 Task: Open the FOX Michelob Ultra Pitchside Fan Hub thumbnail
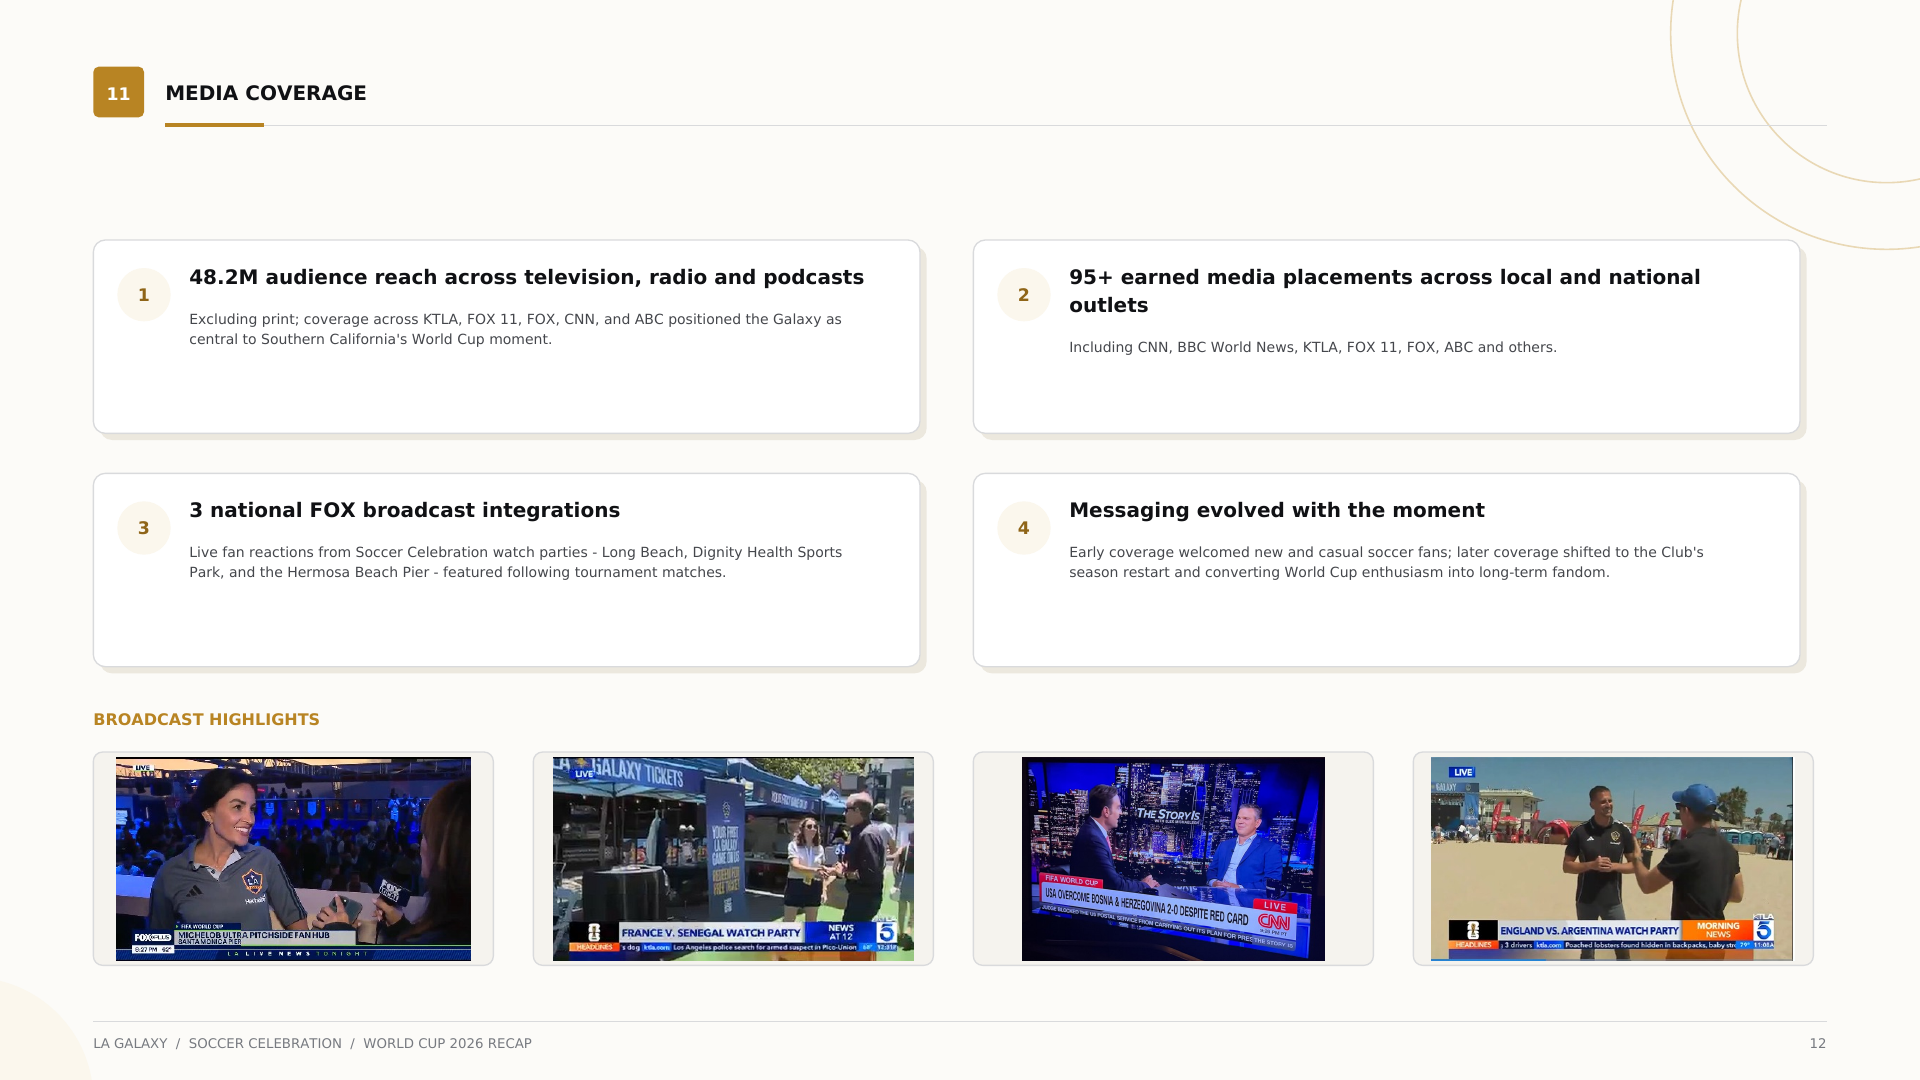click(x=293, y=859)
